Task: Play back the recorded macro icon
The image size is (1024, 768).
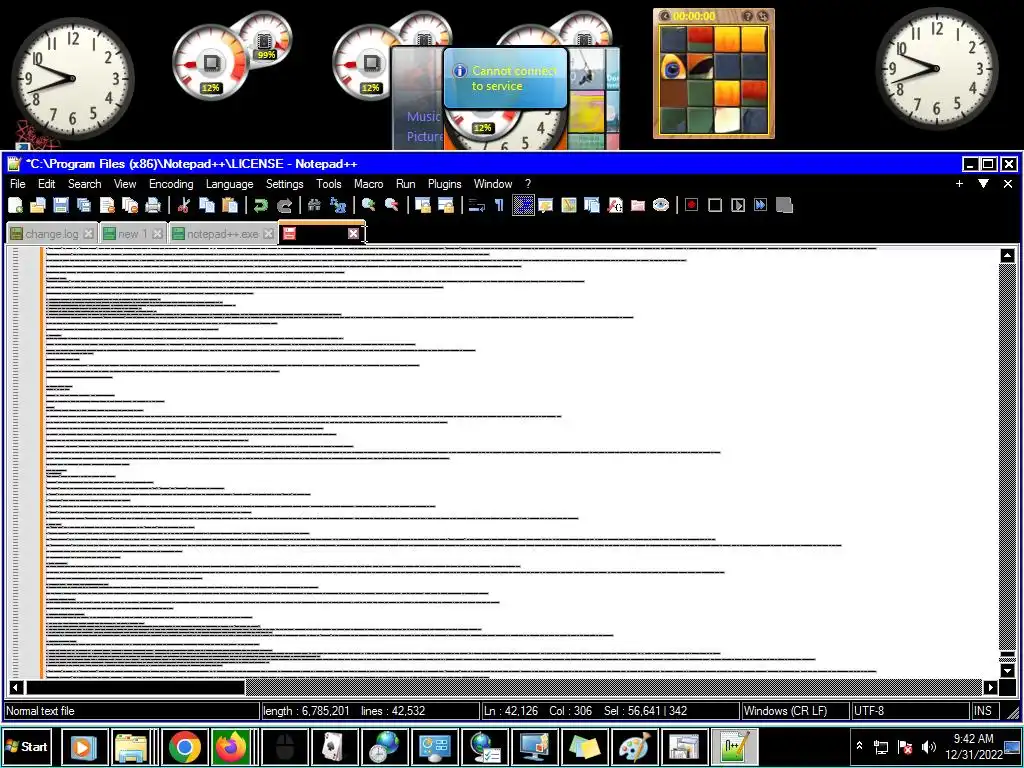Action: point(738,206)
